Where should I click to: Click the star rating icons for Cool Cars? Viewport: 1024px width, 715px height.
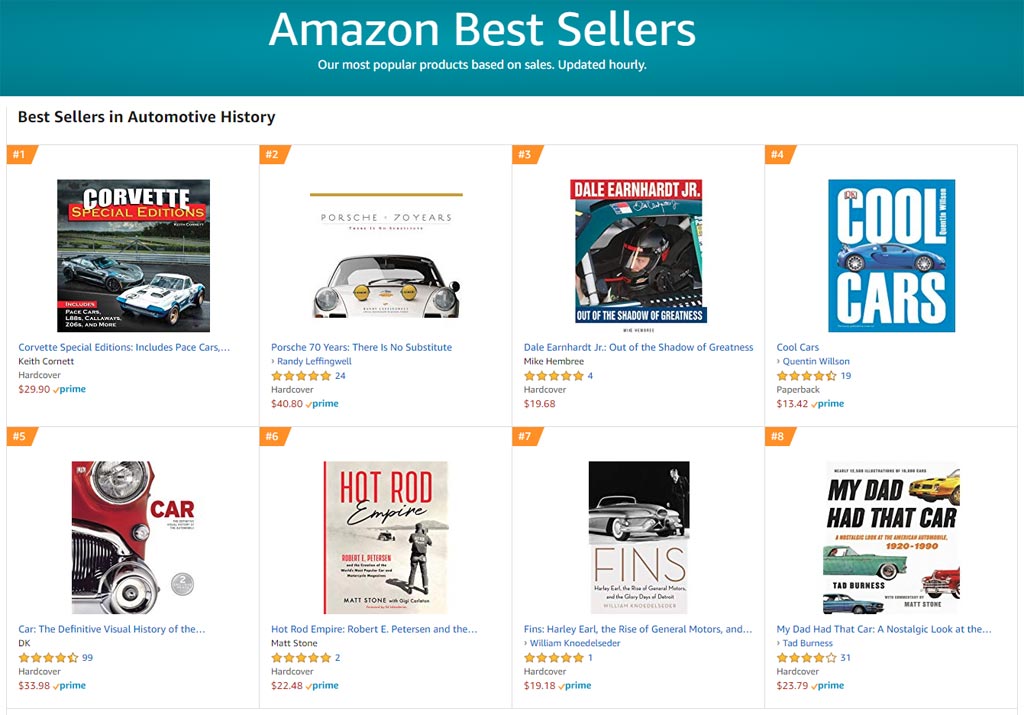[x=806, y=376]
